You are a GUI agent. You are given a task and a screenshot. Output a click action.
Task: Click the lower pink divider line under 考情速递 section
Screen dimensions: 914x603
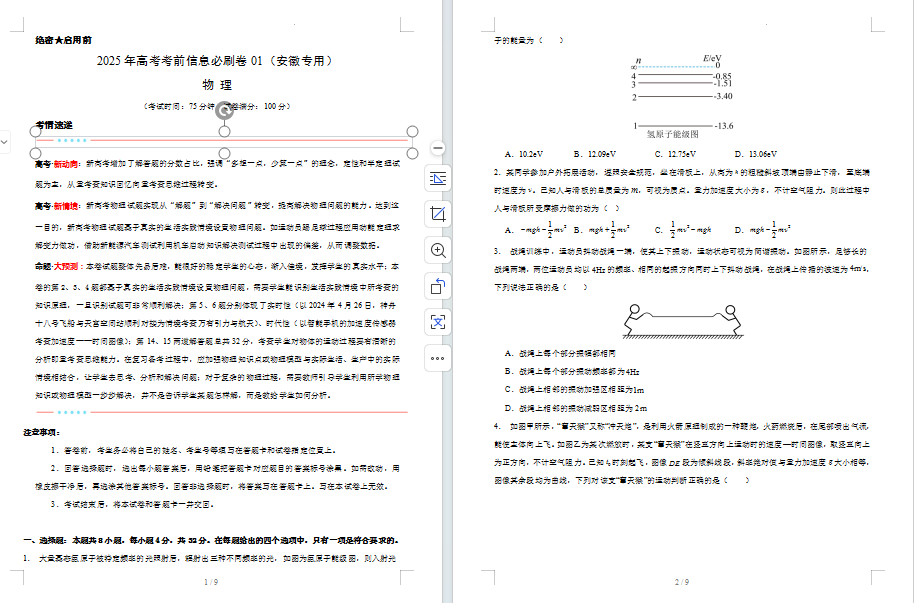pyautogui.click(x=222, y=412)
